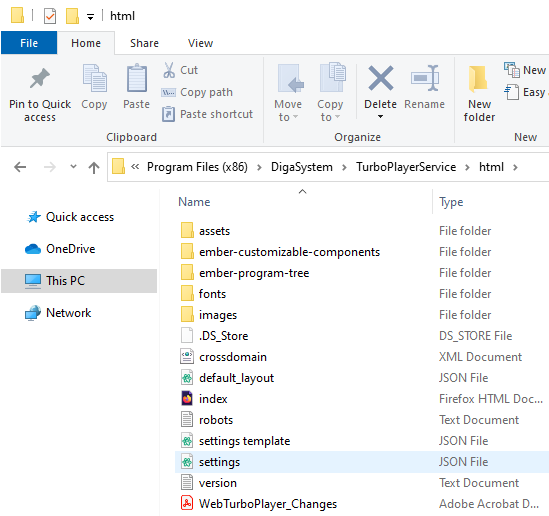Switch to the View ribbon tab
This screenshot has height=516, width=549.
pos(200,43)
